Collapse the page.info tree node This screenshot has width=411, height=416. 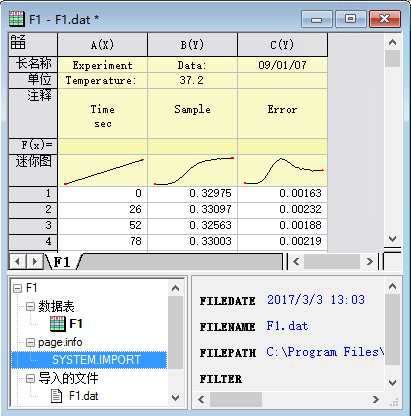click(30, 342)
